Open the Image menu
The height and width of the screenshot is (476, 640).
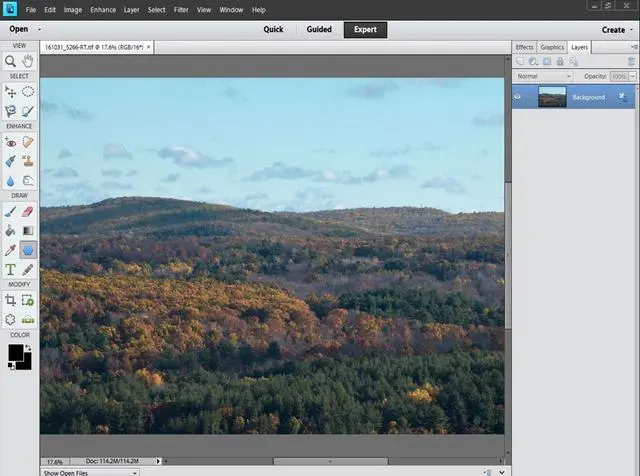73,10
